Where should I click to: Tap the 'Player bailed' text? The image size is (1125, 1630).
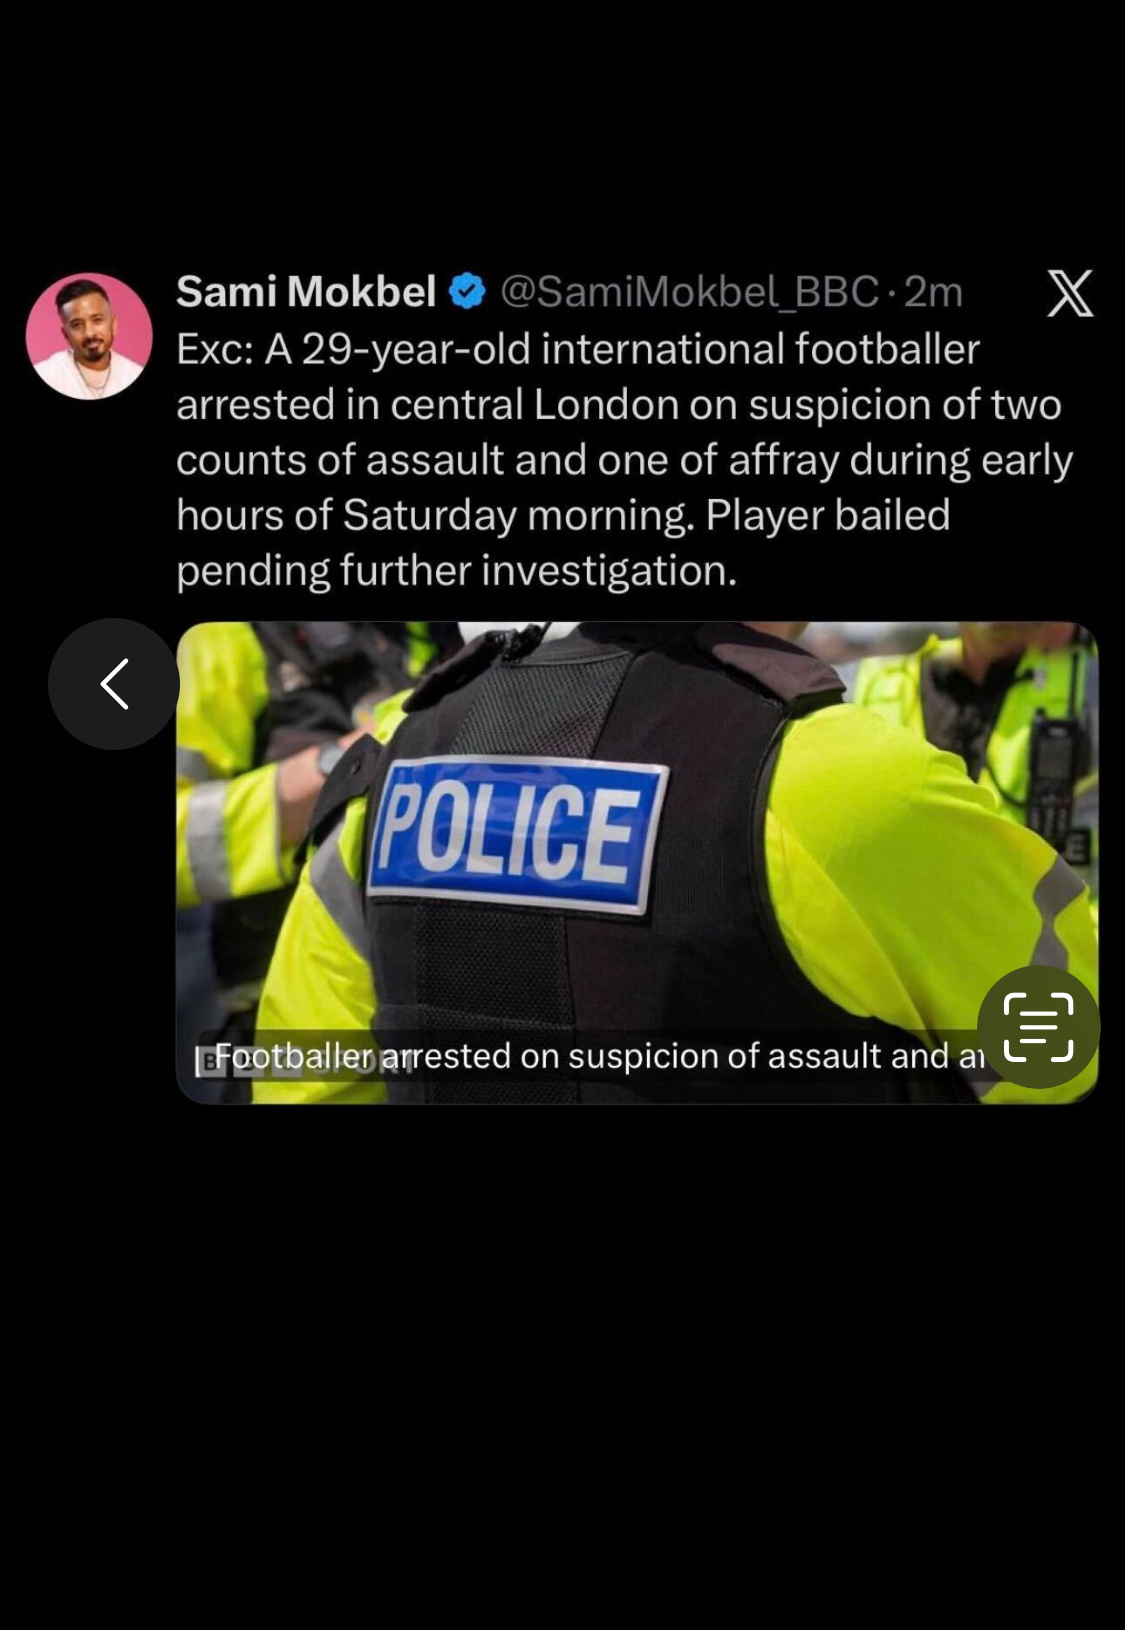point(828,515)
